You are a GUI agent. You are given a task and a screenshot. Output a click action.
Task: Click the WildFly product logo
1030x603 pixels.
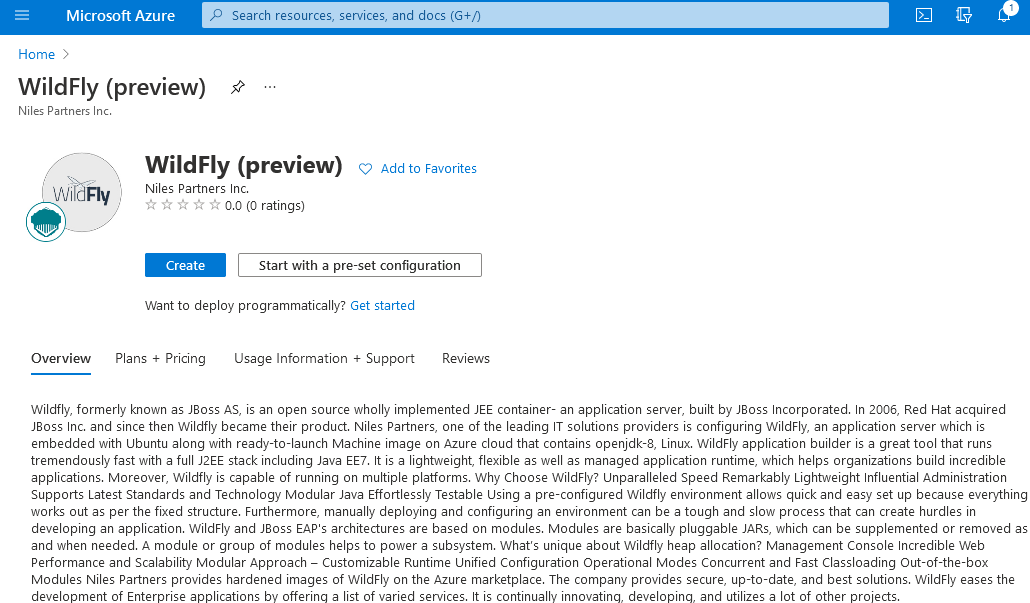[x=82, y=192]
